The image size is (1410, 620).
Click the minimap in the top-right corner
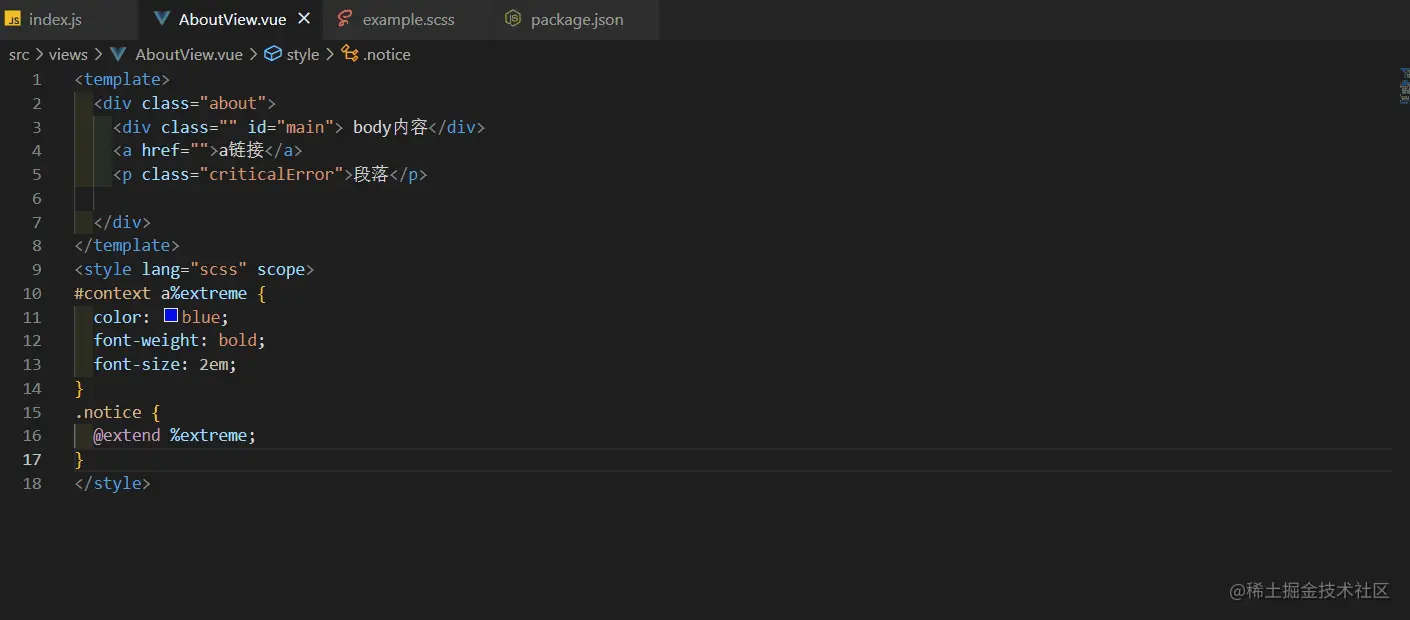(1404, 85)
